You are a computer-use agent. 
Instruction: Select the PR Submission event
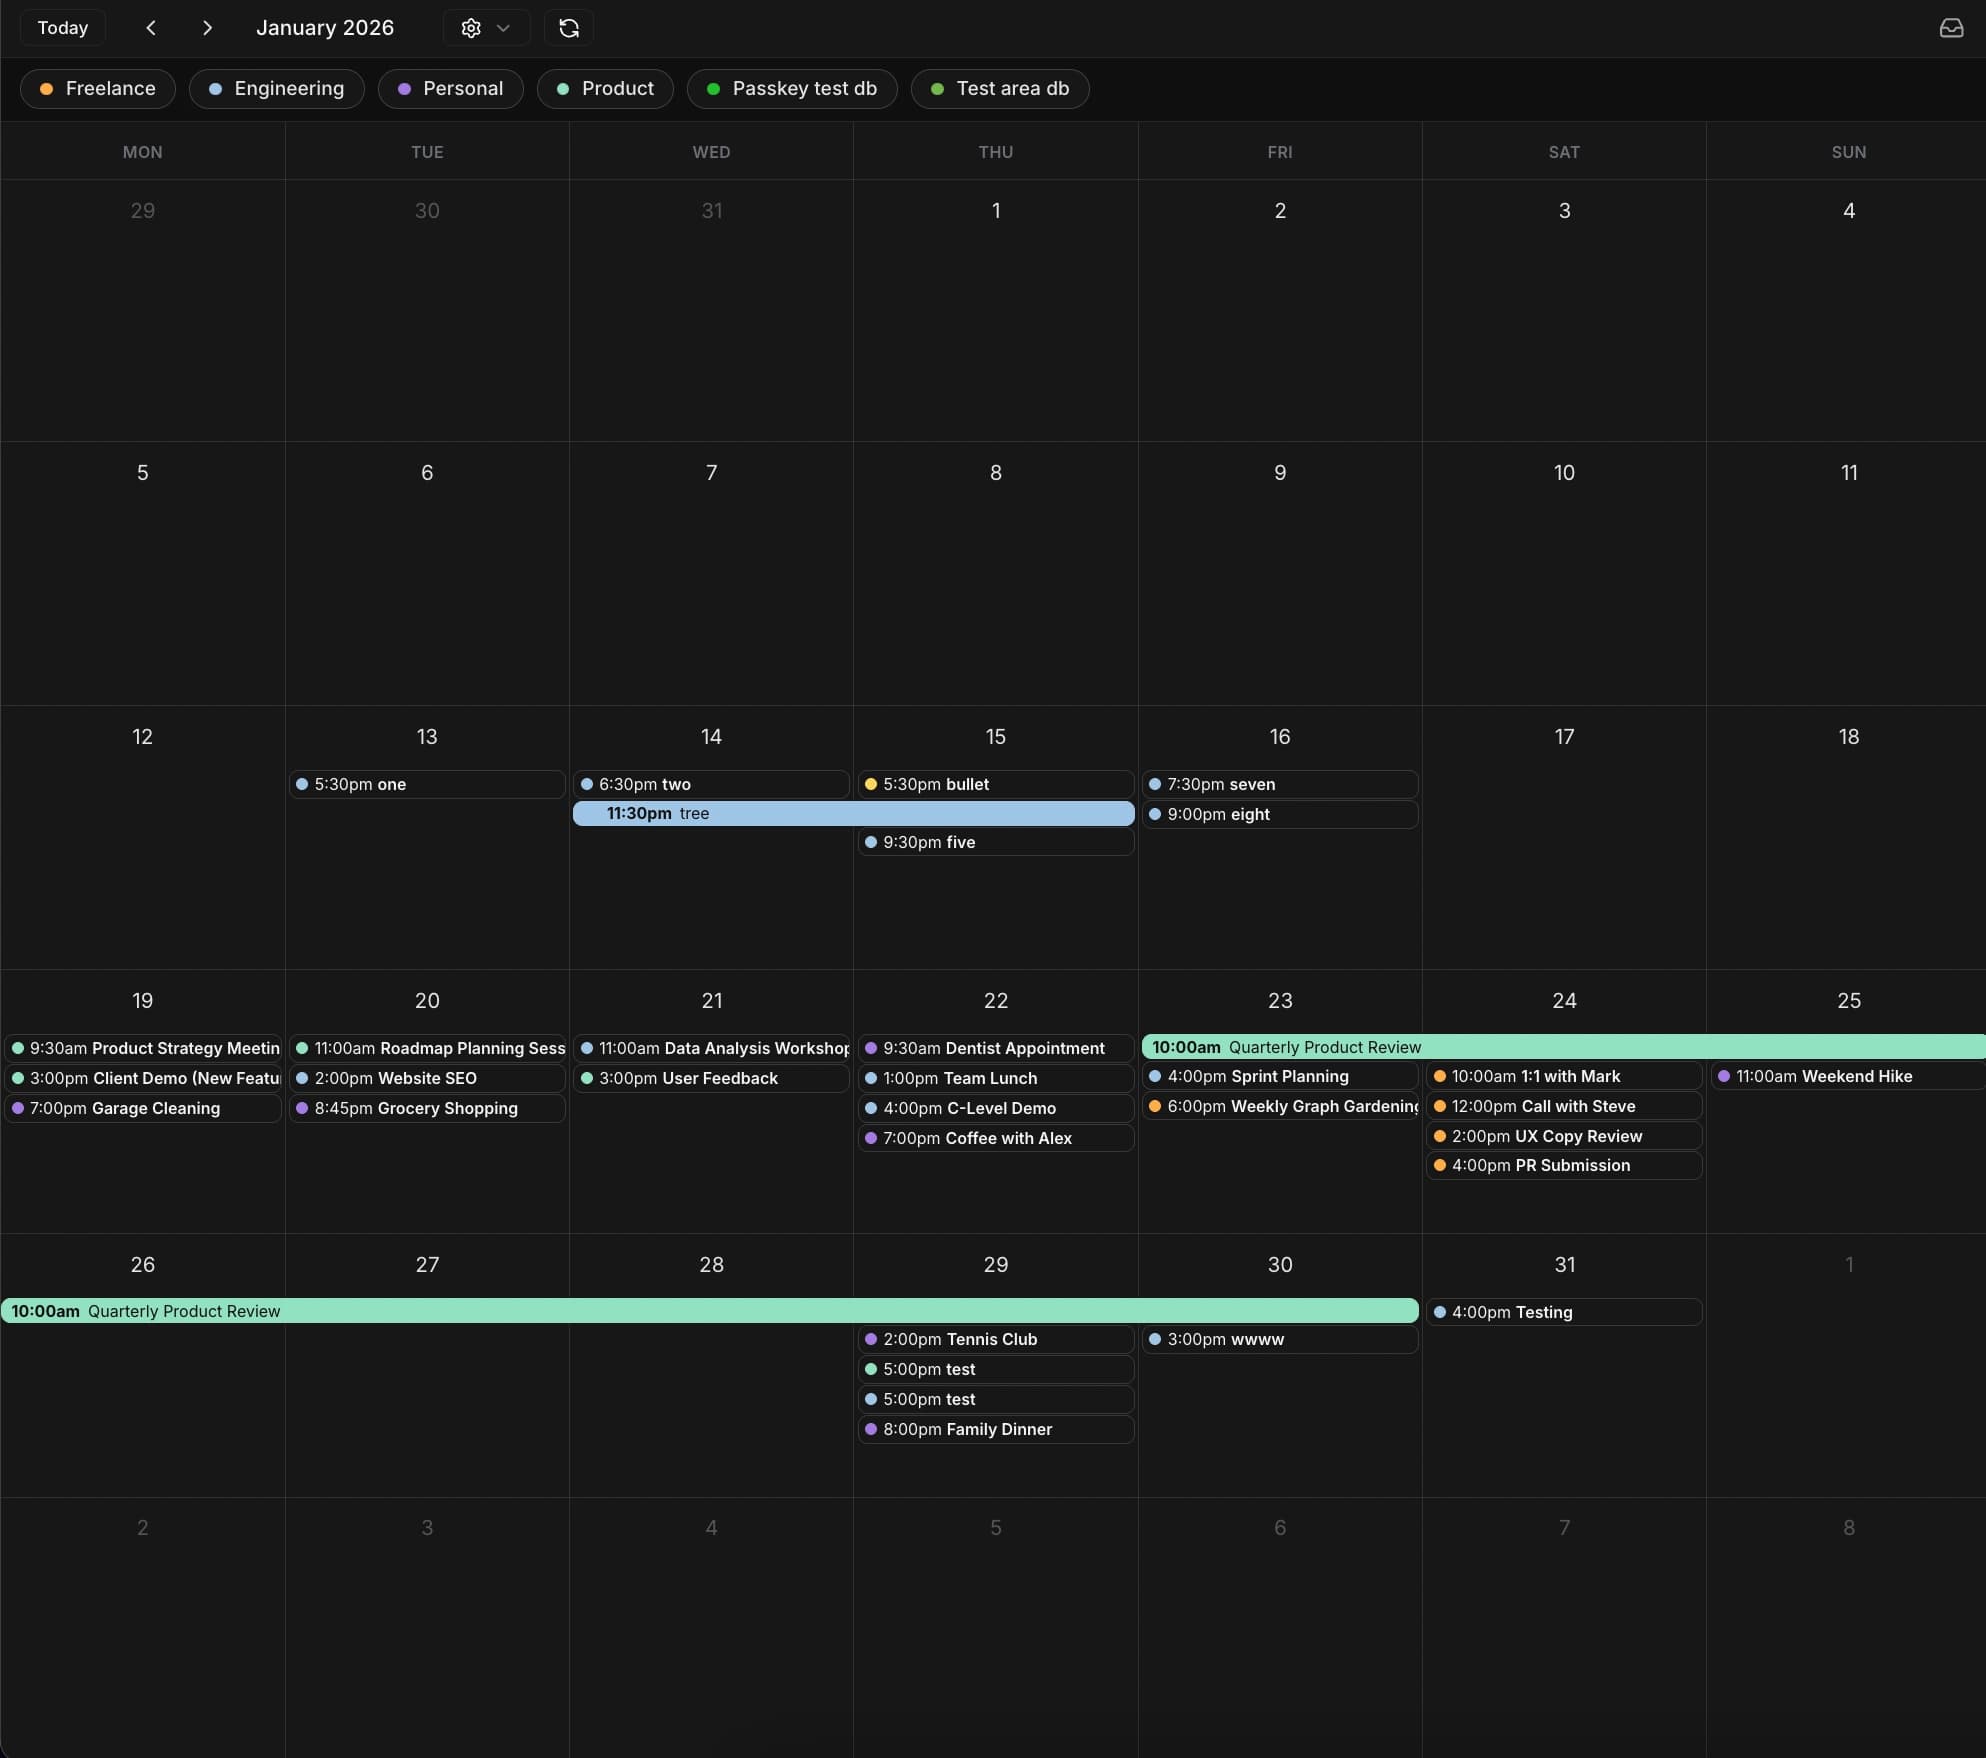(1563, 1166)
